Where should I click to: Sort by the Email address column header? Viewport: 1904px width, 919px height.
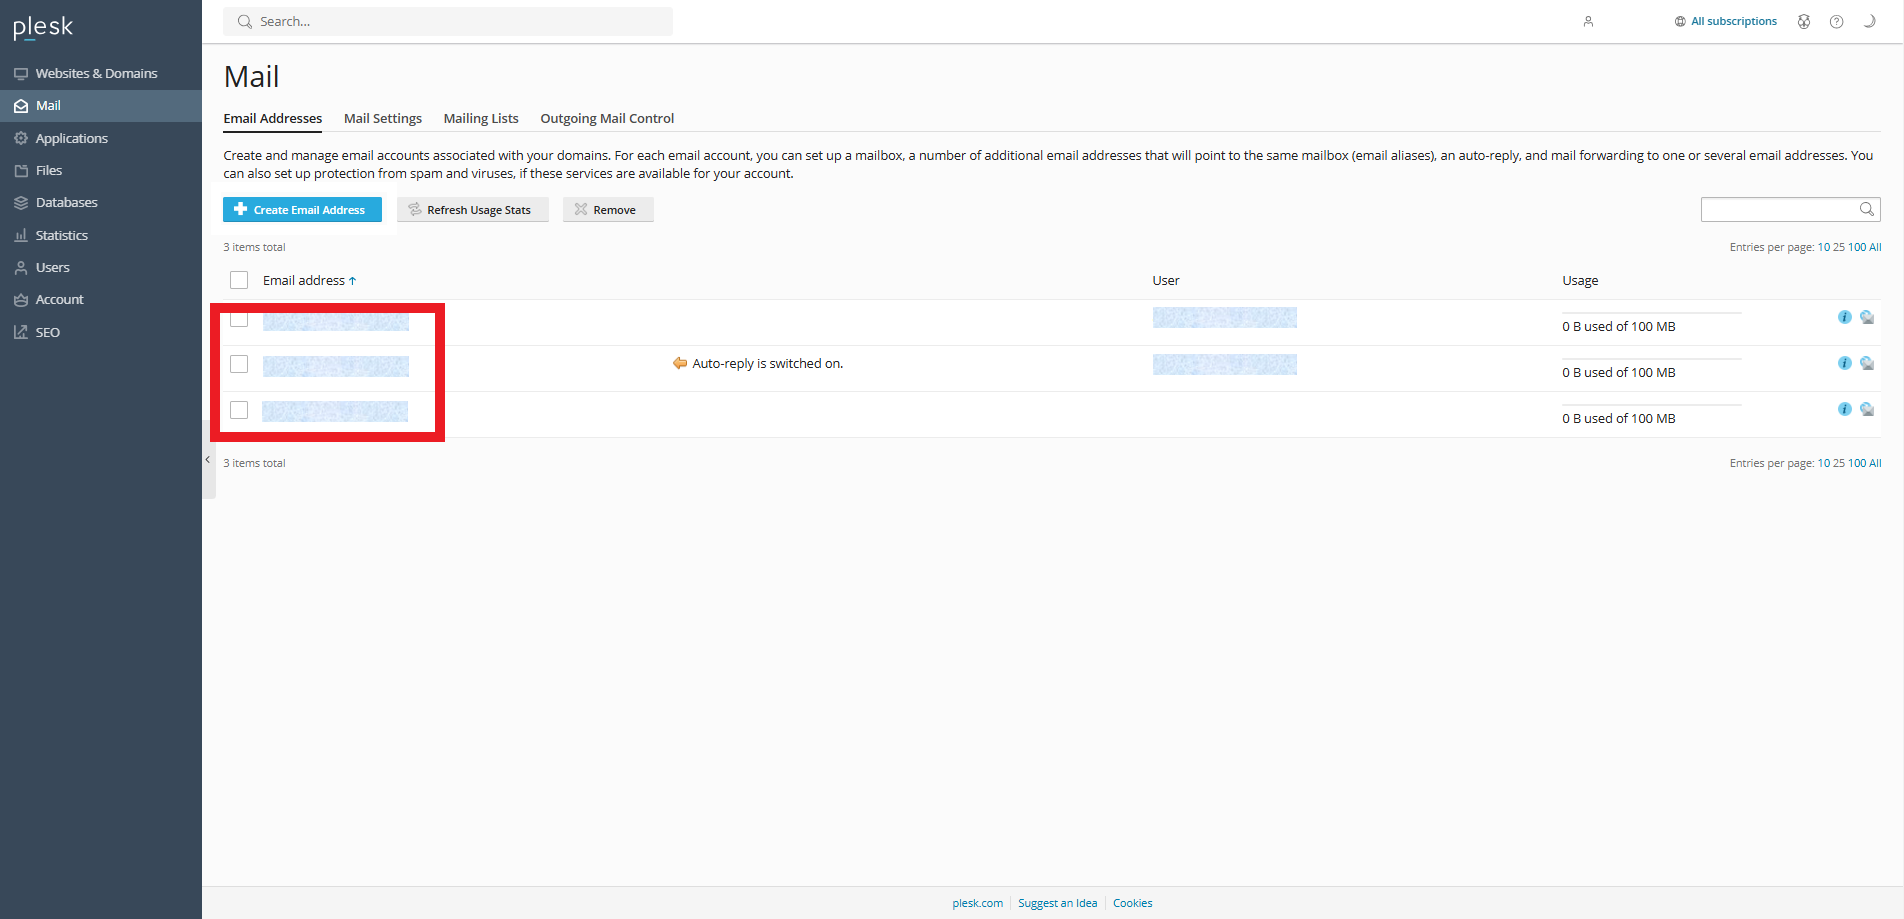[304, 280]
